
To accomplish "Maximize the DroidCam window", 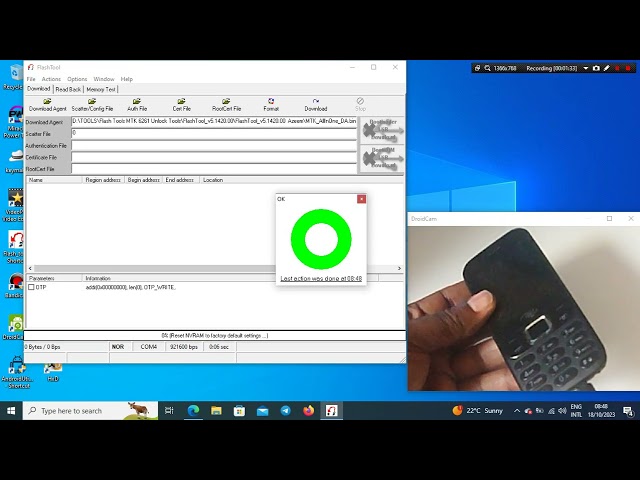I will [x=609, y=219].
